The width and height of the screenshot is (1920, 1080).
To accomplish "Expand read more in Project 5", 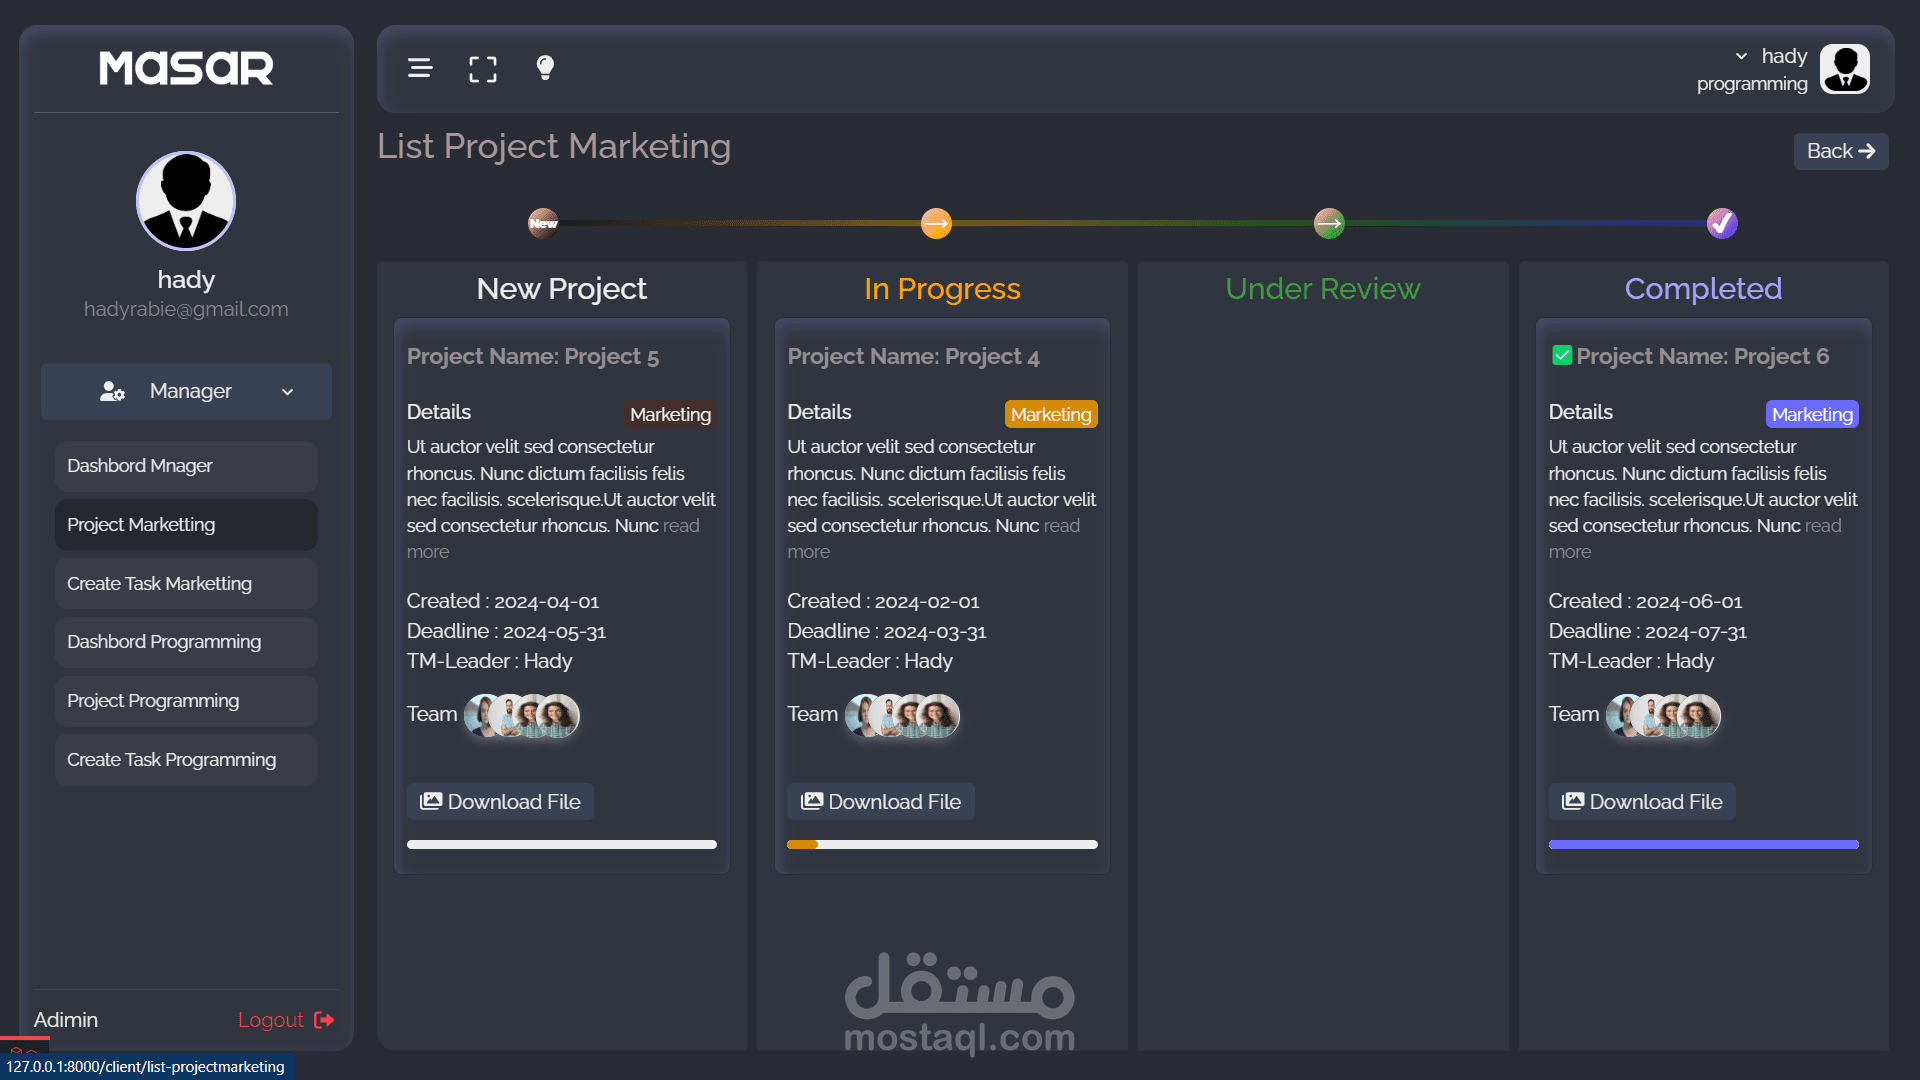I will pyautogui.click(x=680, y=526).
